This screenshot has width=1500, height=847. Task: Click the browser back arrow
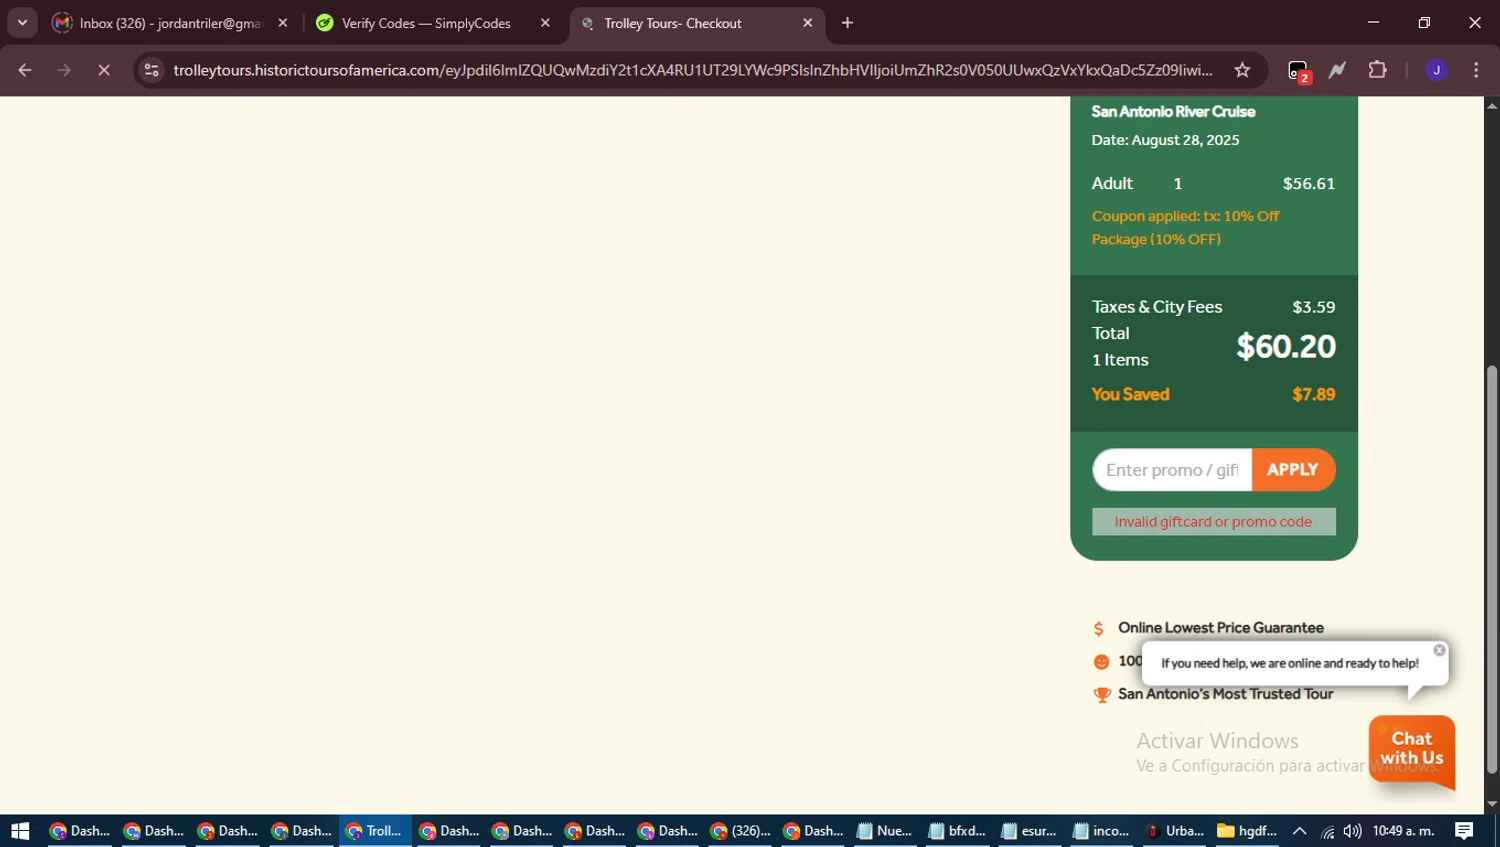tap(25, 70)
